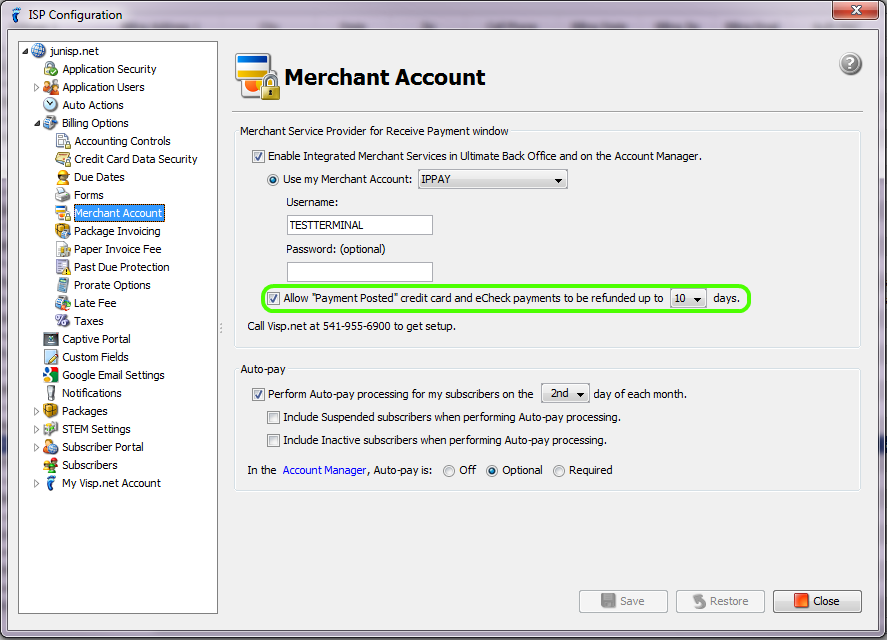Expand the STEM Settings node
The width and height of the screenshot is (887, 640).
(x=37, y=429)
